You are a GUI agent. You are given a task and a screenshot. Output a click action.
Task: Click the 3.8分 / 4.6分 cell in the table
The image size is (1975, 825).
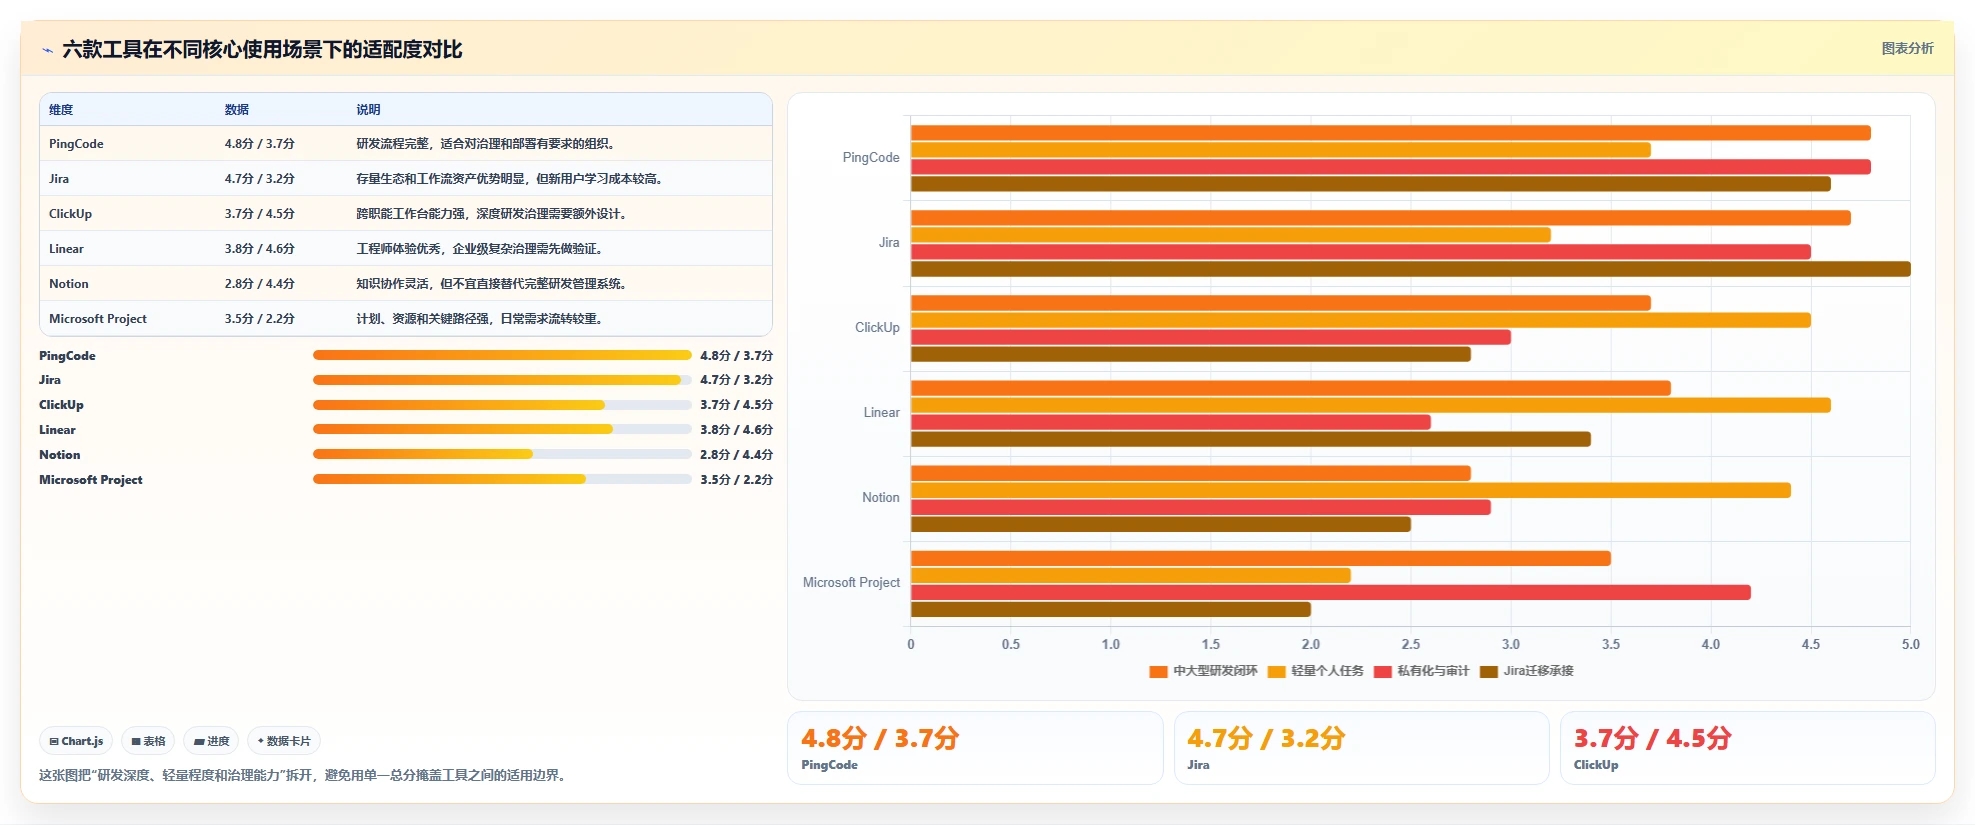(260, 249)
